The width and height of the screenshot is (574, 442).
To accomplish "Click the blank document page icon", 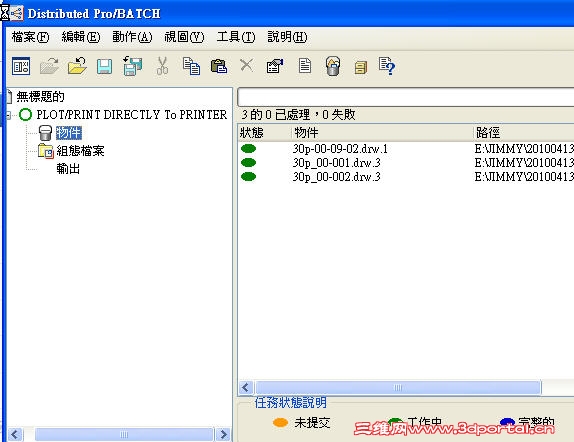I will [x=305, y=66].
